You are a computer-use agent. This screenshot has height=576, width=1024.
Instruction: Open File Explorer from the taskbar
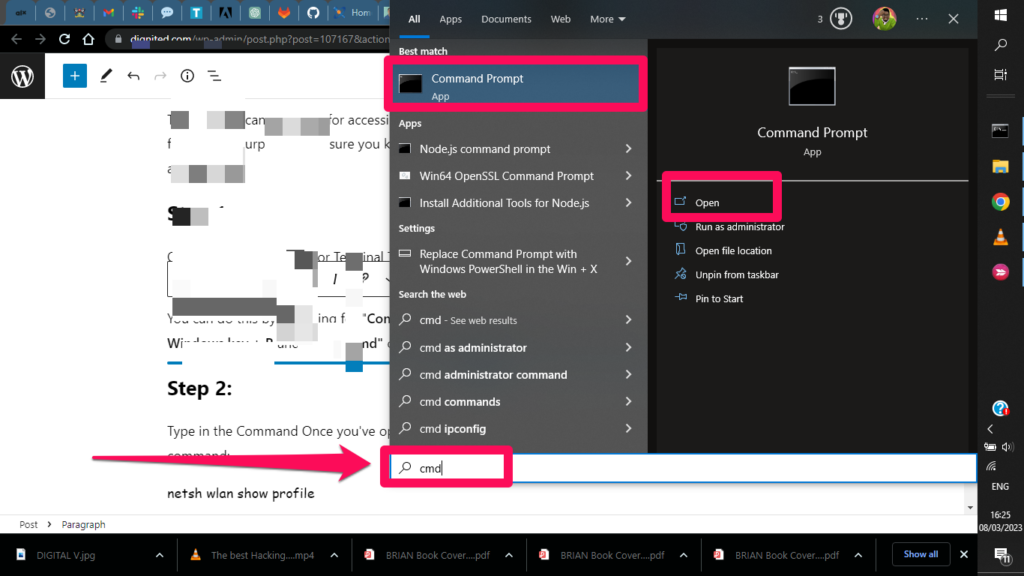[x=1000, y=167]
